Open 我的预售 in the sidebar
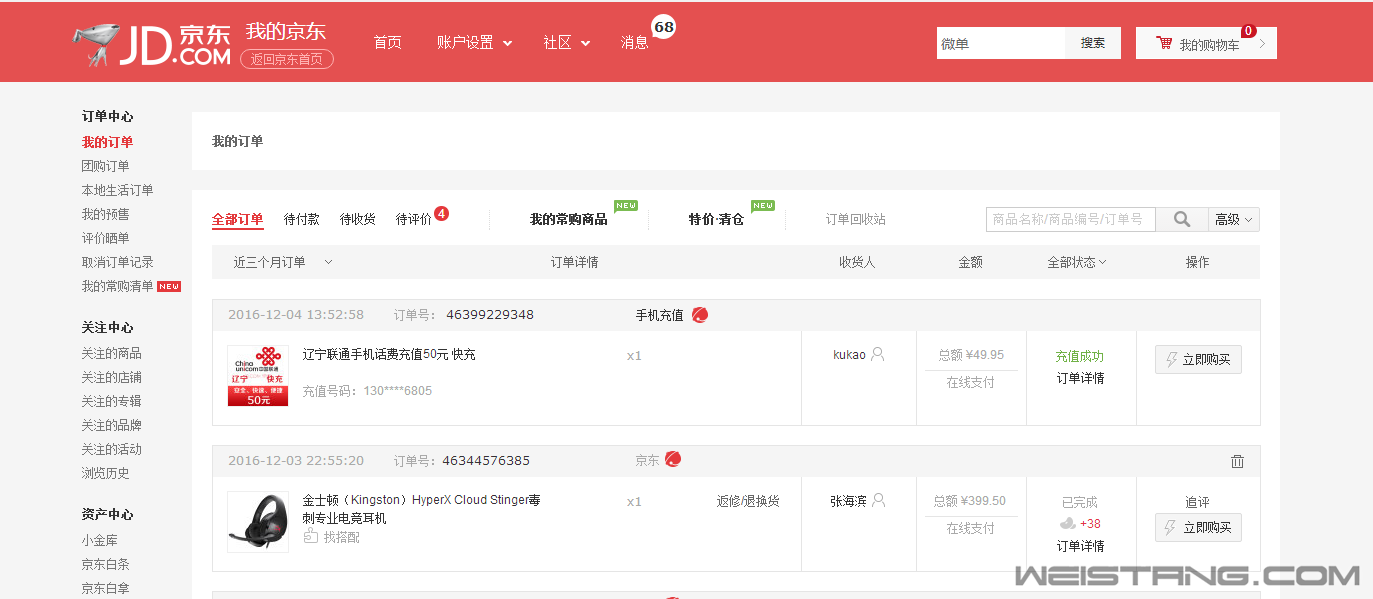Image resolution: width=1373 pixels, height=599 pixels. tap(105, 214)
